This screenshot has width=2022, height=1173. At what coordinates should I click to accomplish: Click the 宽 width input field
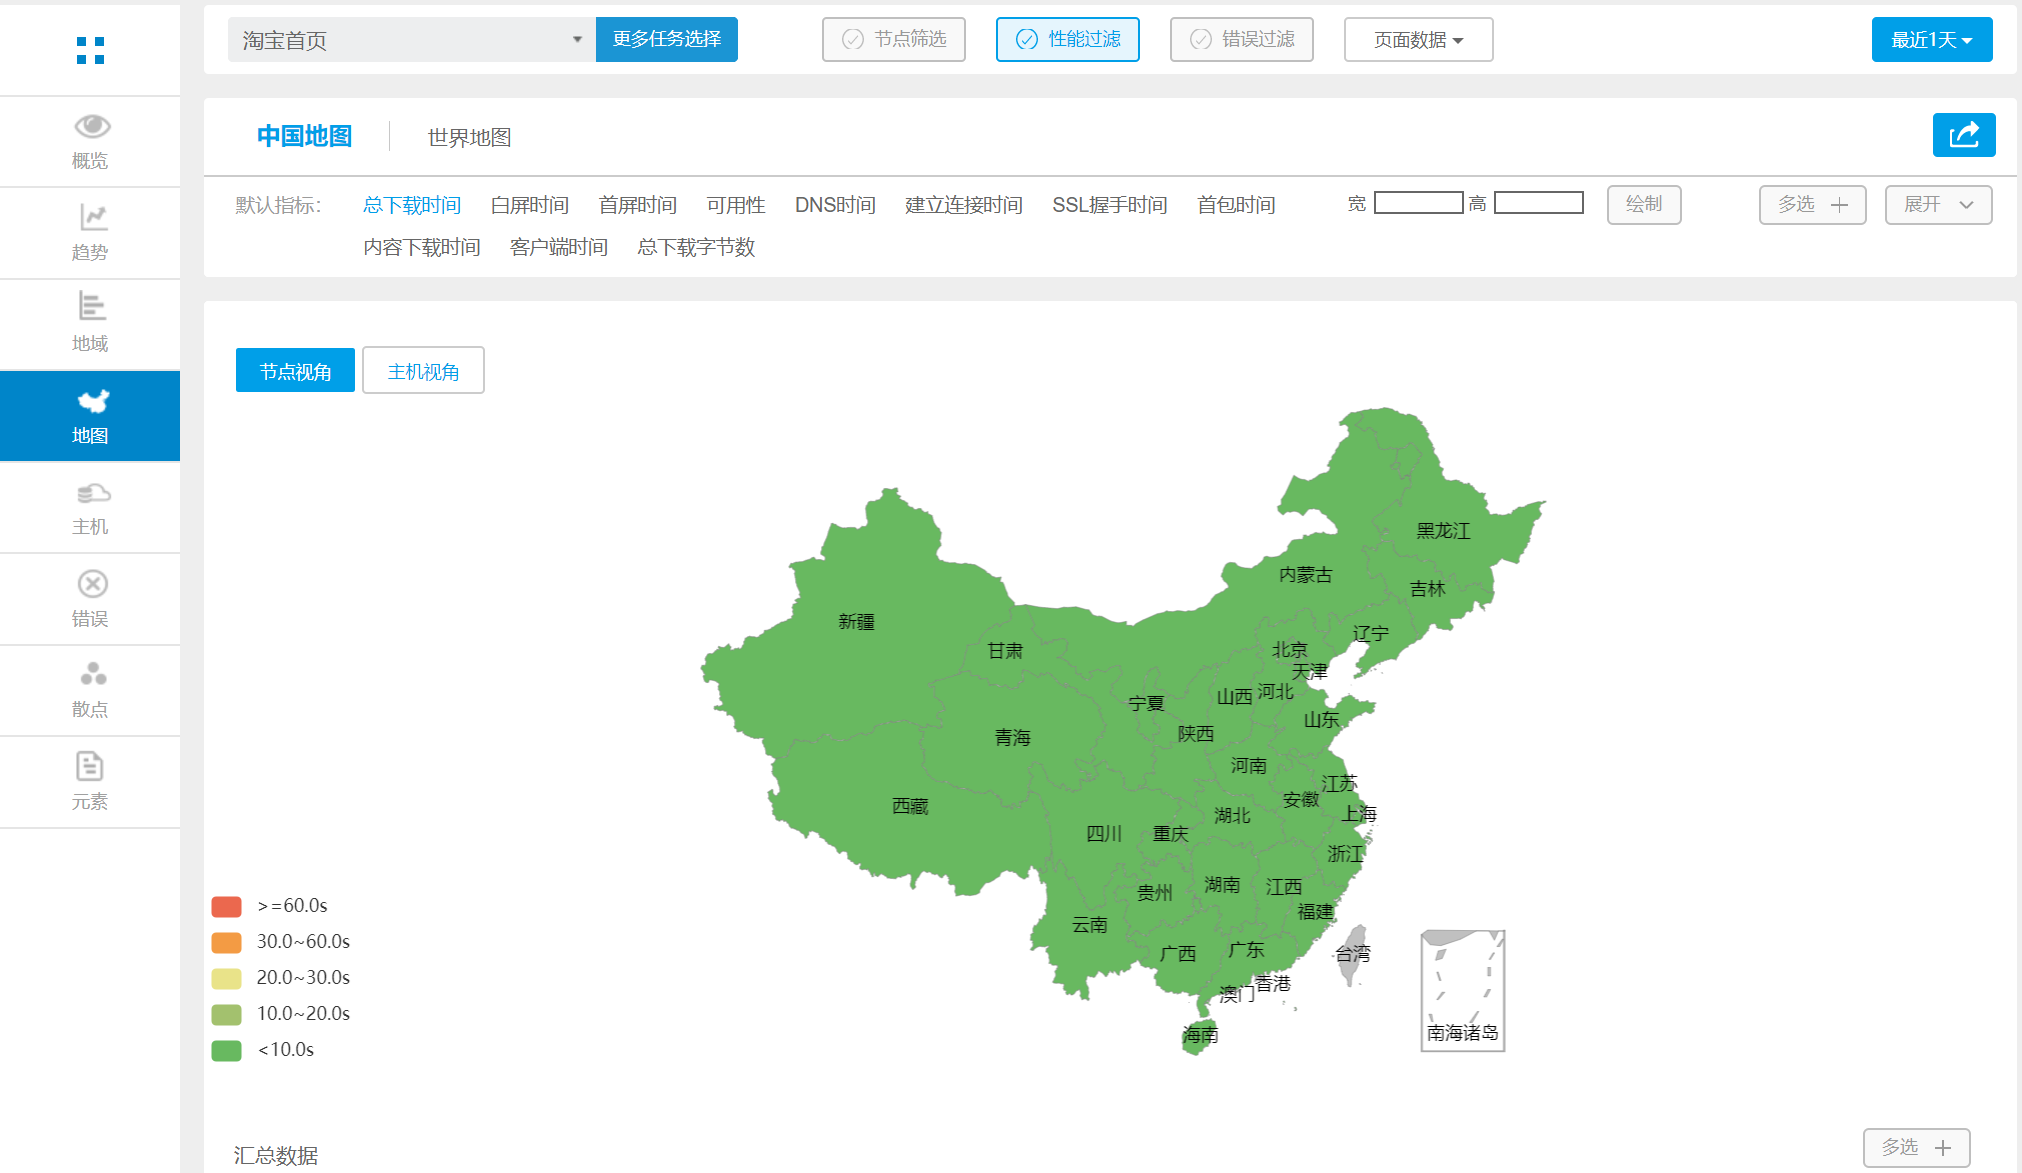coord(1418,203)
